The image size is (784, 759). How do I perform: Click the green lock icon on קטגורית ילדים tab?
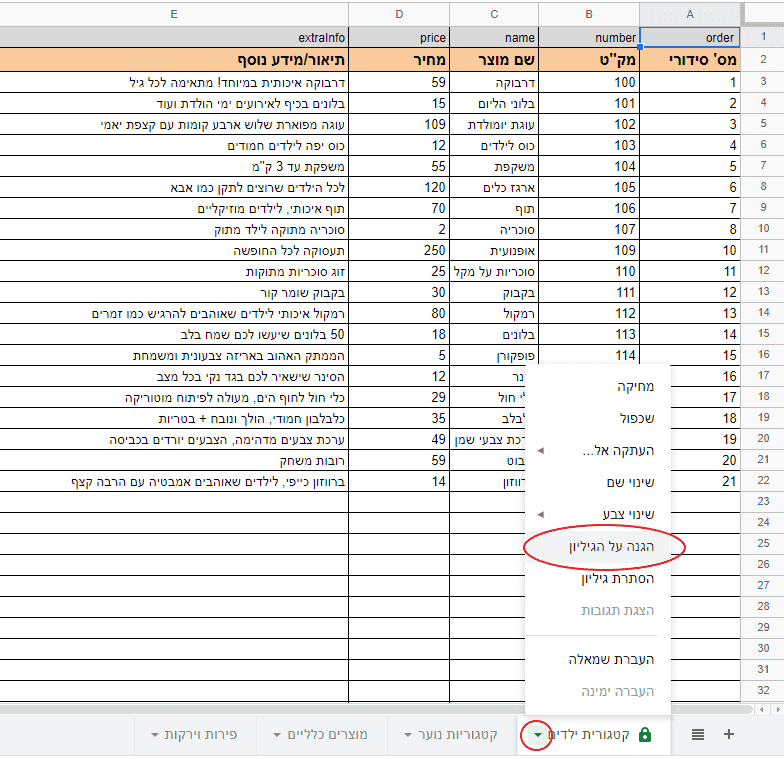(645, 734)
